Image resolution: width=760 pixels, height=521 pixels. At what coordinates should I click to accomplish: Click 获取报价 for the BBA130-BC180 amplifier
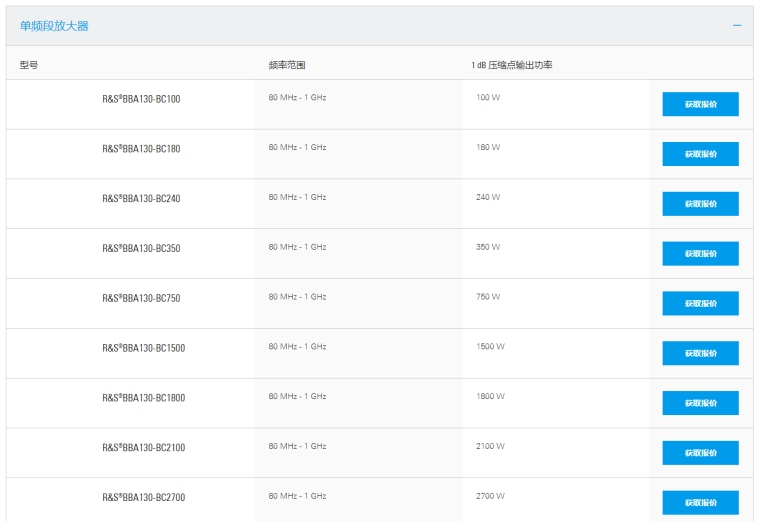pos(700,154)
